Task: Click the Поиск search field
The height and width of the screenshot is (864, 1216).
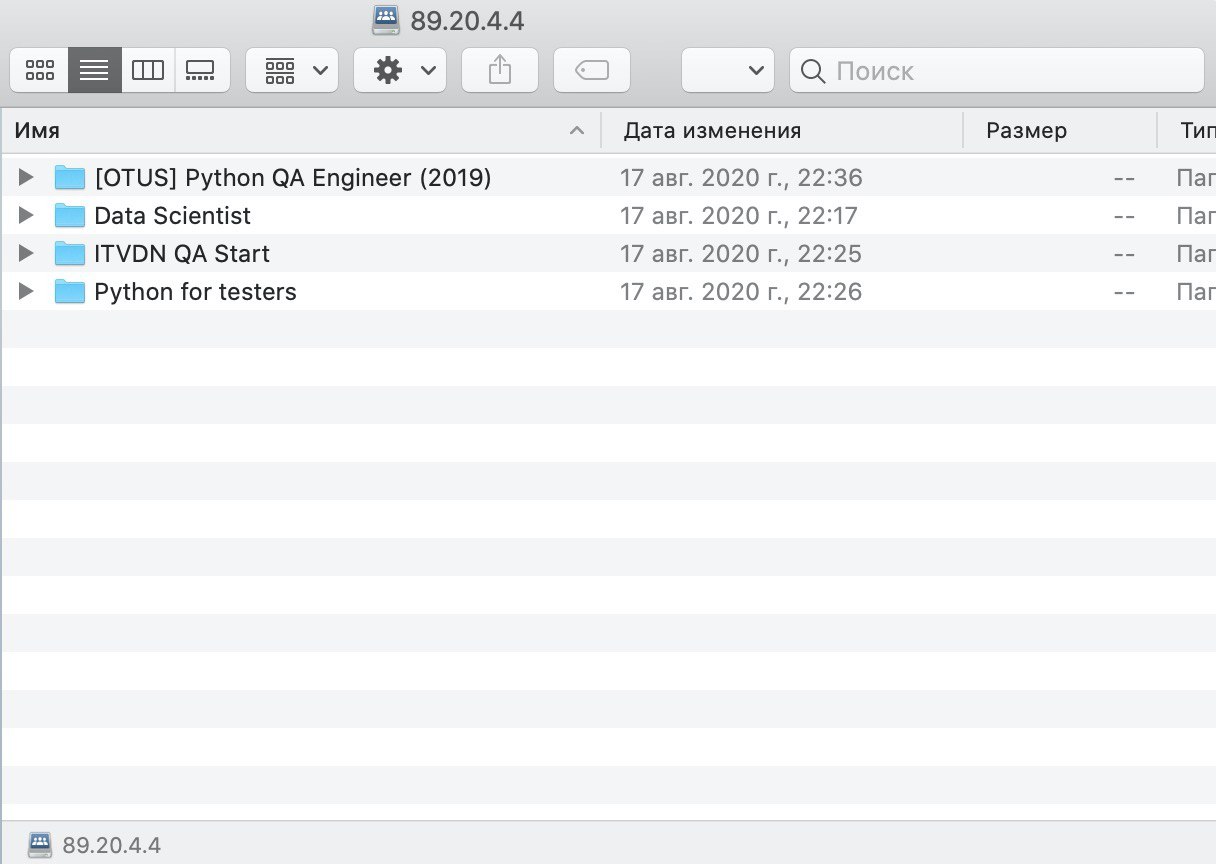Action: [997, 70]
